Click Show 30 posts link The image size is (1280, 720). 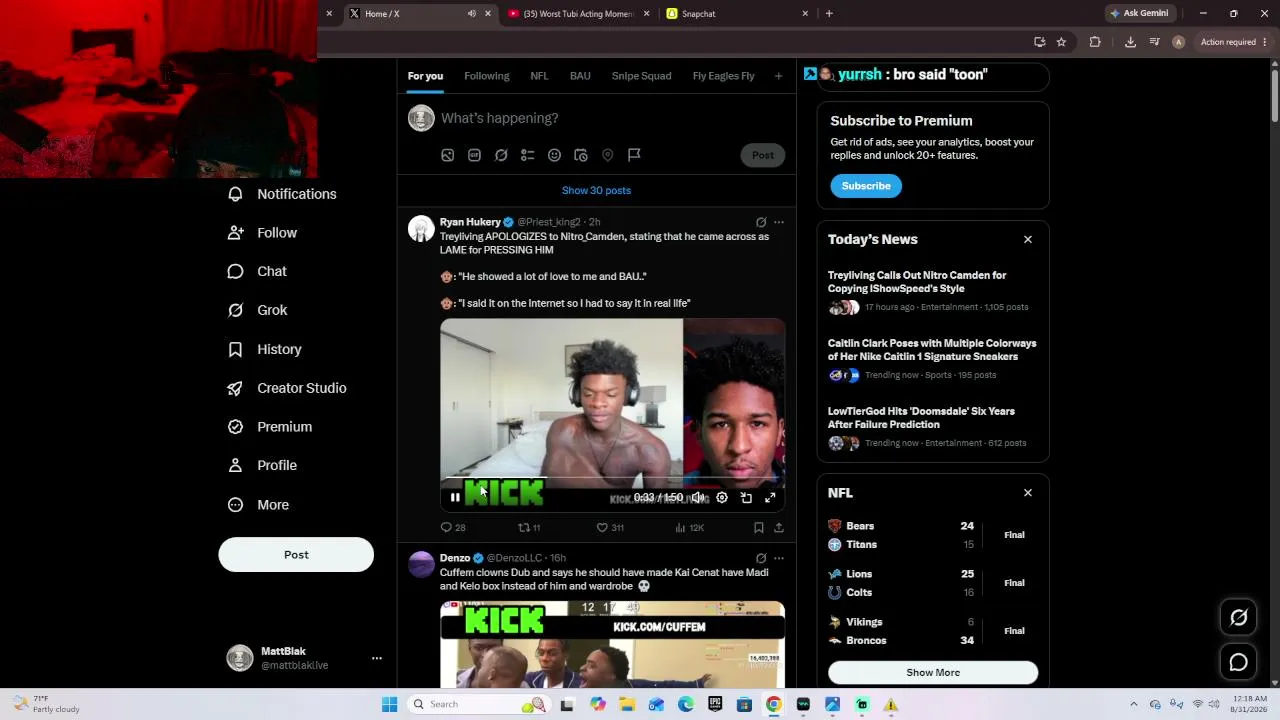[x=596, y=190]
